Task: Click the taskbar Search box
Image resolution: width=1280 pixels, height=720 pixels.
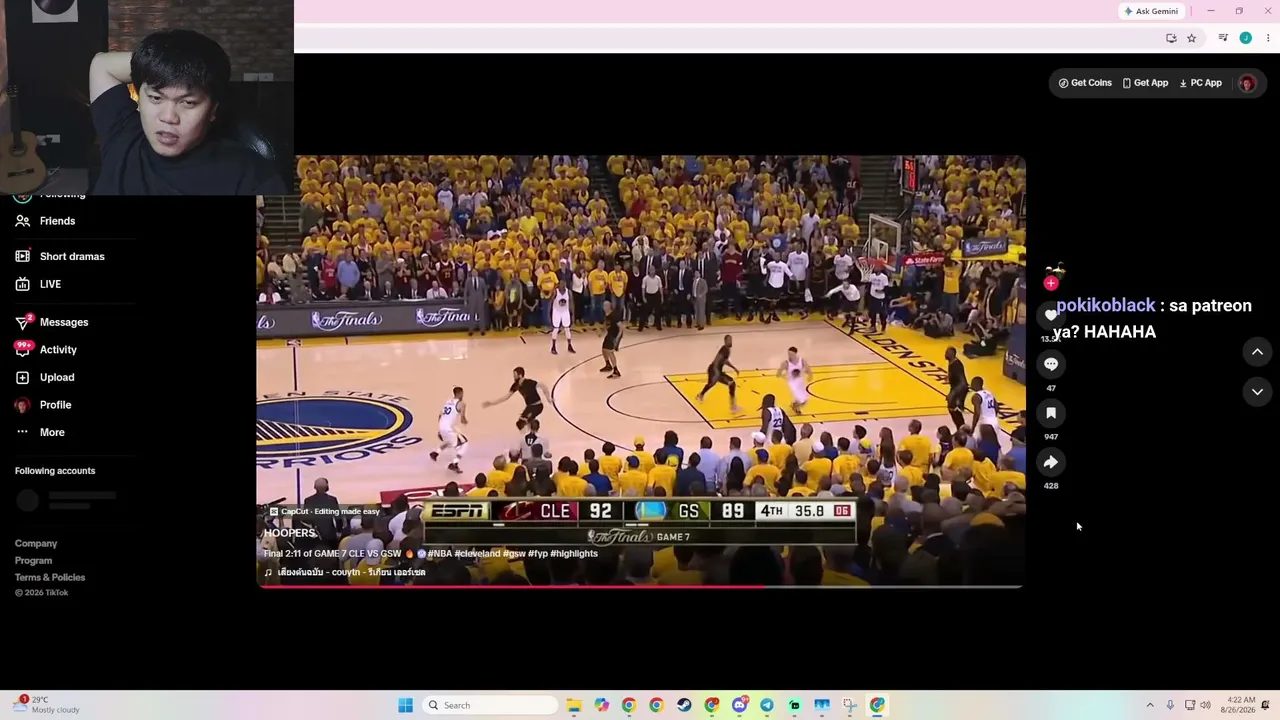Action: (490, 705)
